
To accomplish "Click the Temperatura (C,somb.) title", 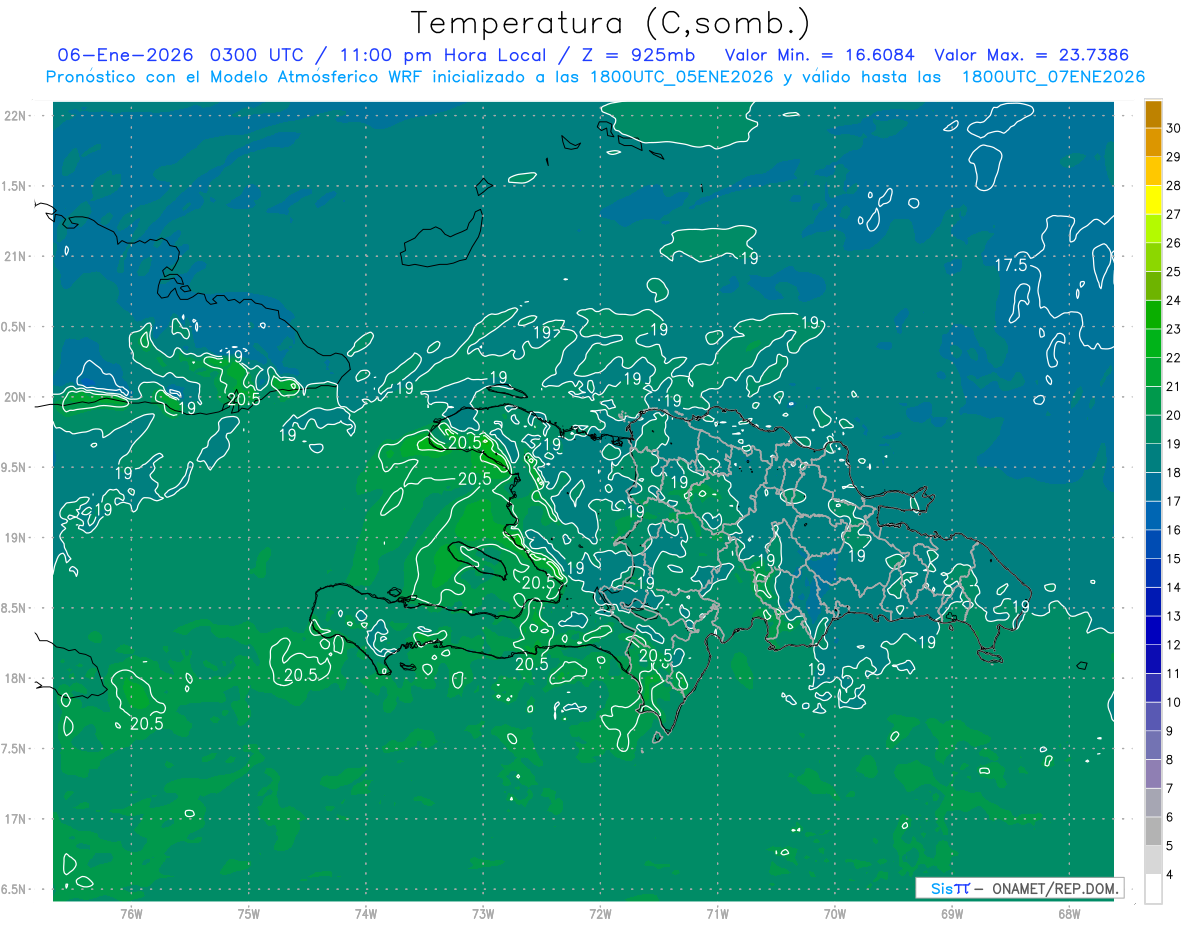I will click(610, 23).
